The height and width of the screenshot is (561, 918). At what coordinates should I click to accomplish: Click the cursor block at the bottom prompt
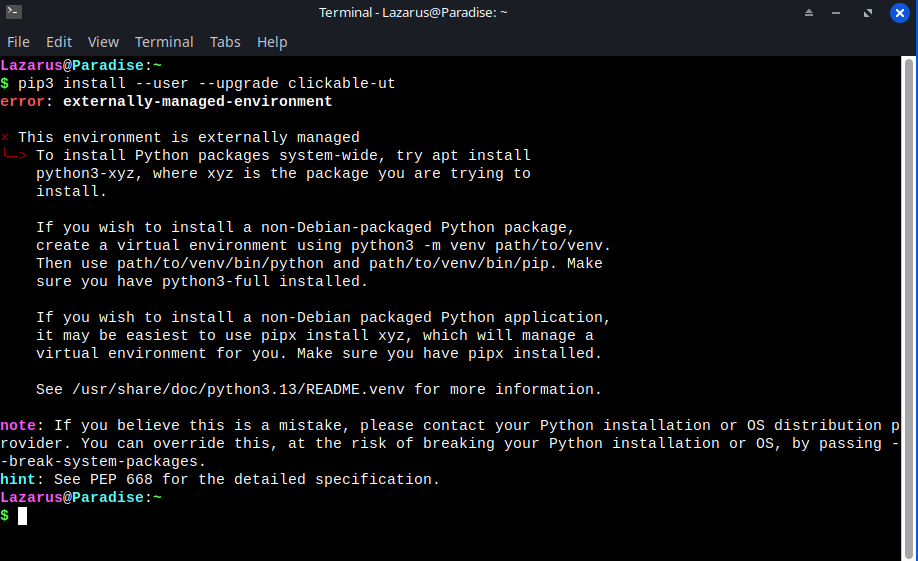[22, 516]
